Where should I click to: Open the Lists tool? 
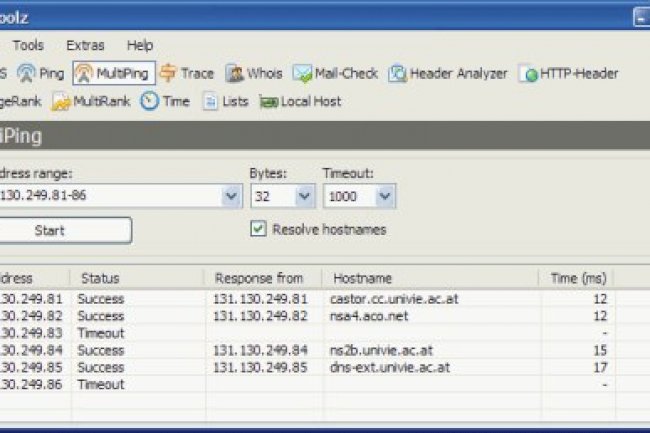(x=225, y=101)
